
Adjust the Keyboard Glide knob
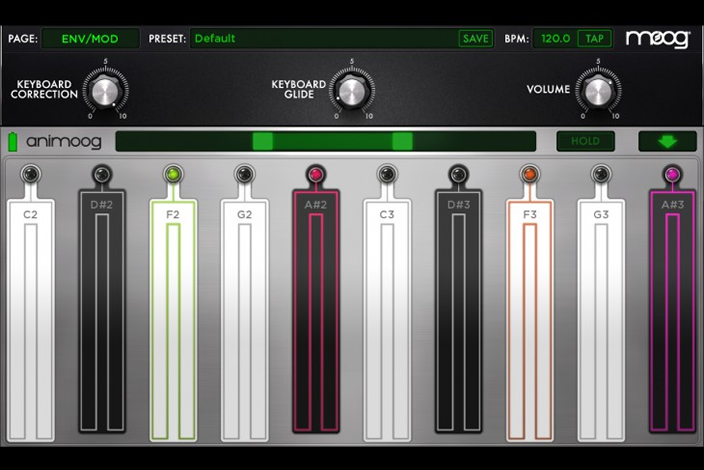352,91
